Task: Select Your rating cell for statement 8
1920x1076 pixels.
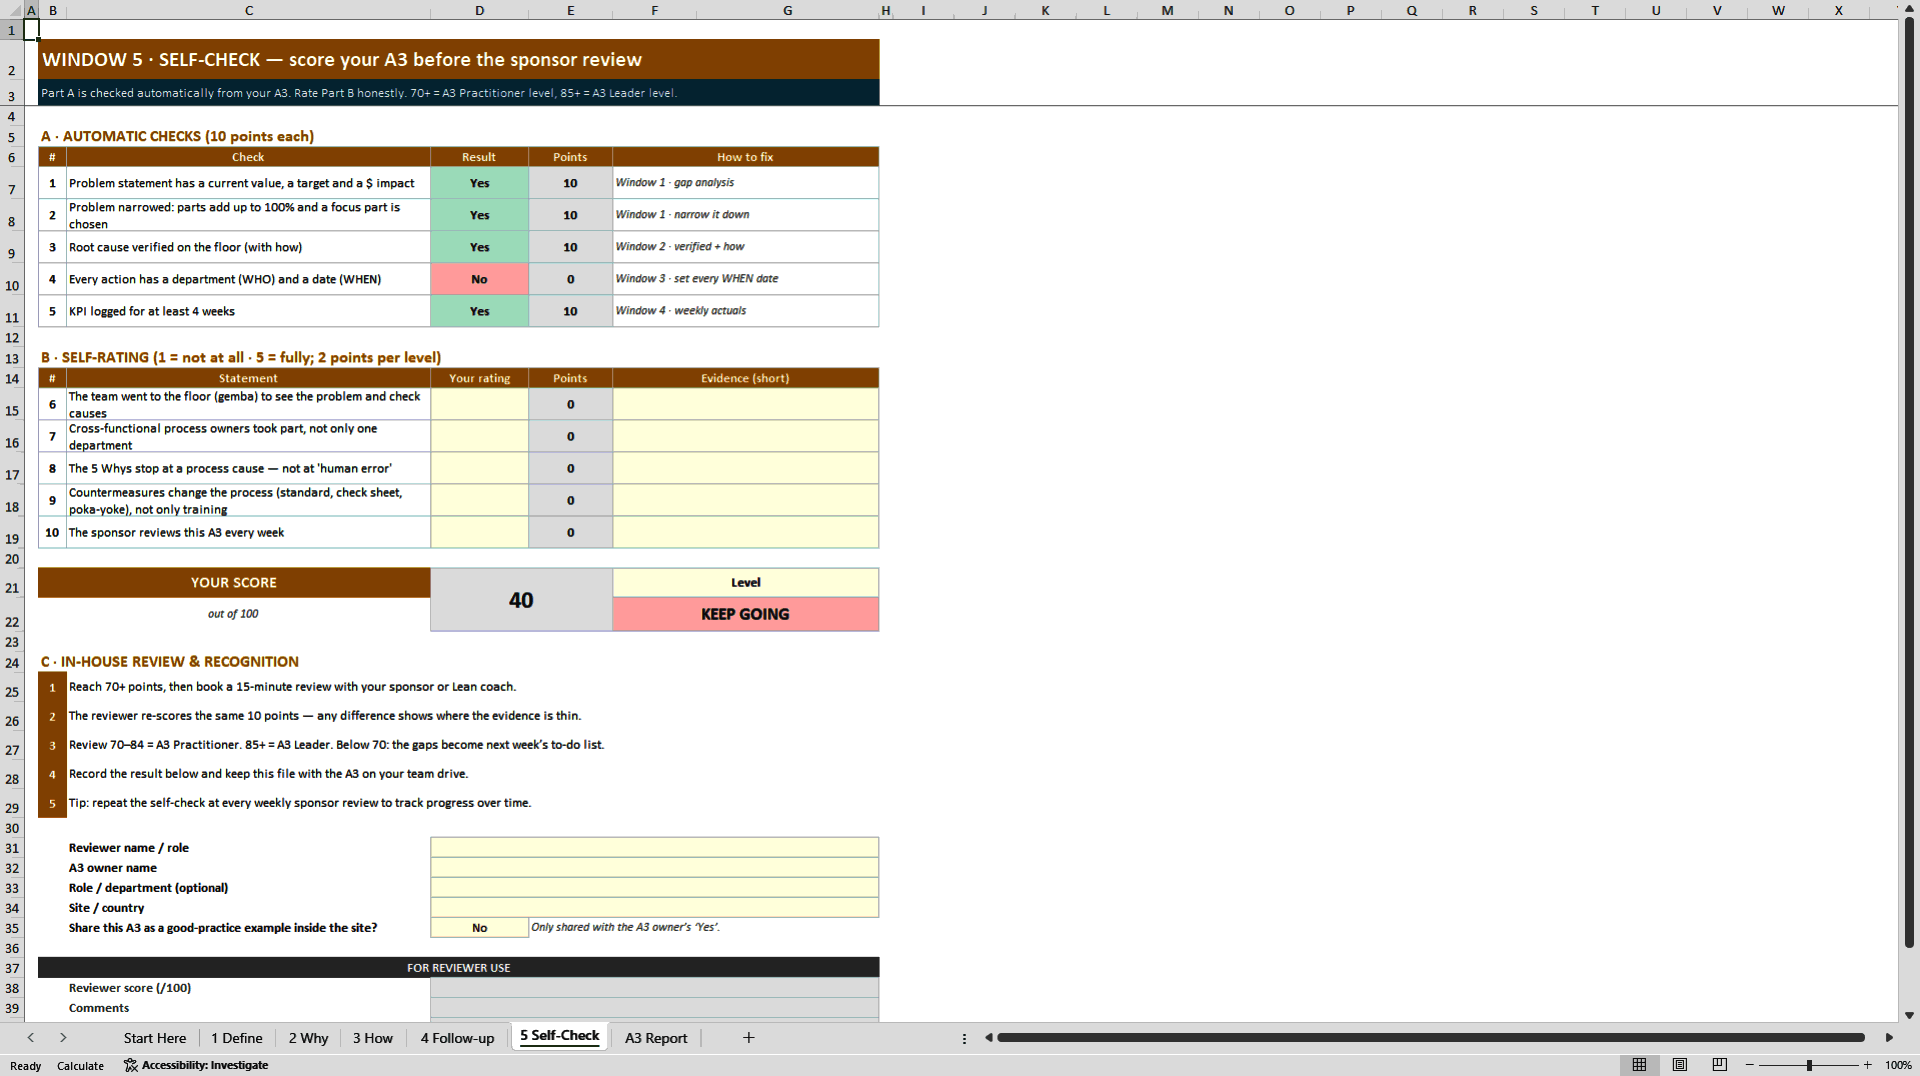Action: point(479,468)
